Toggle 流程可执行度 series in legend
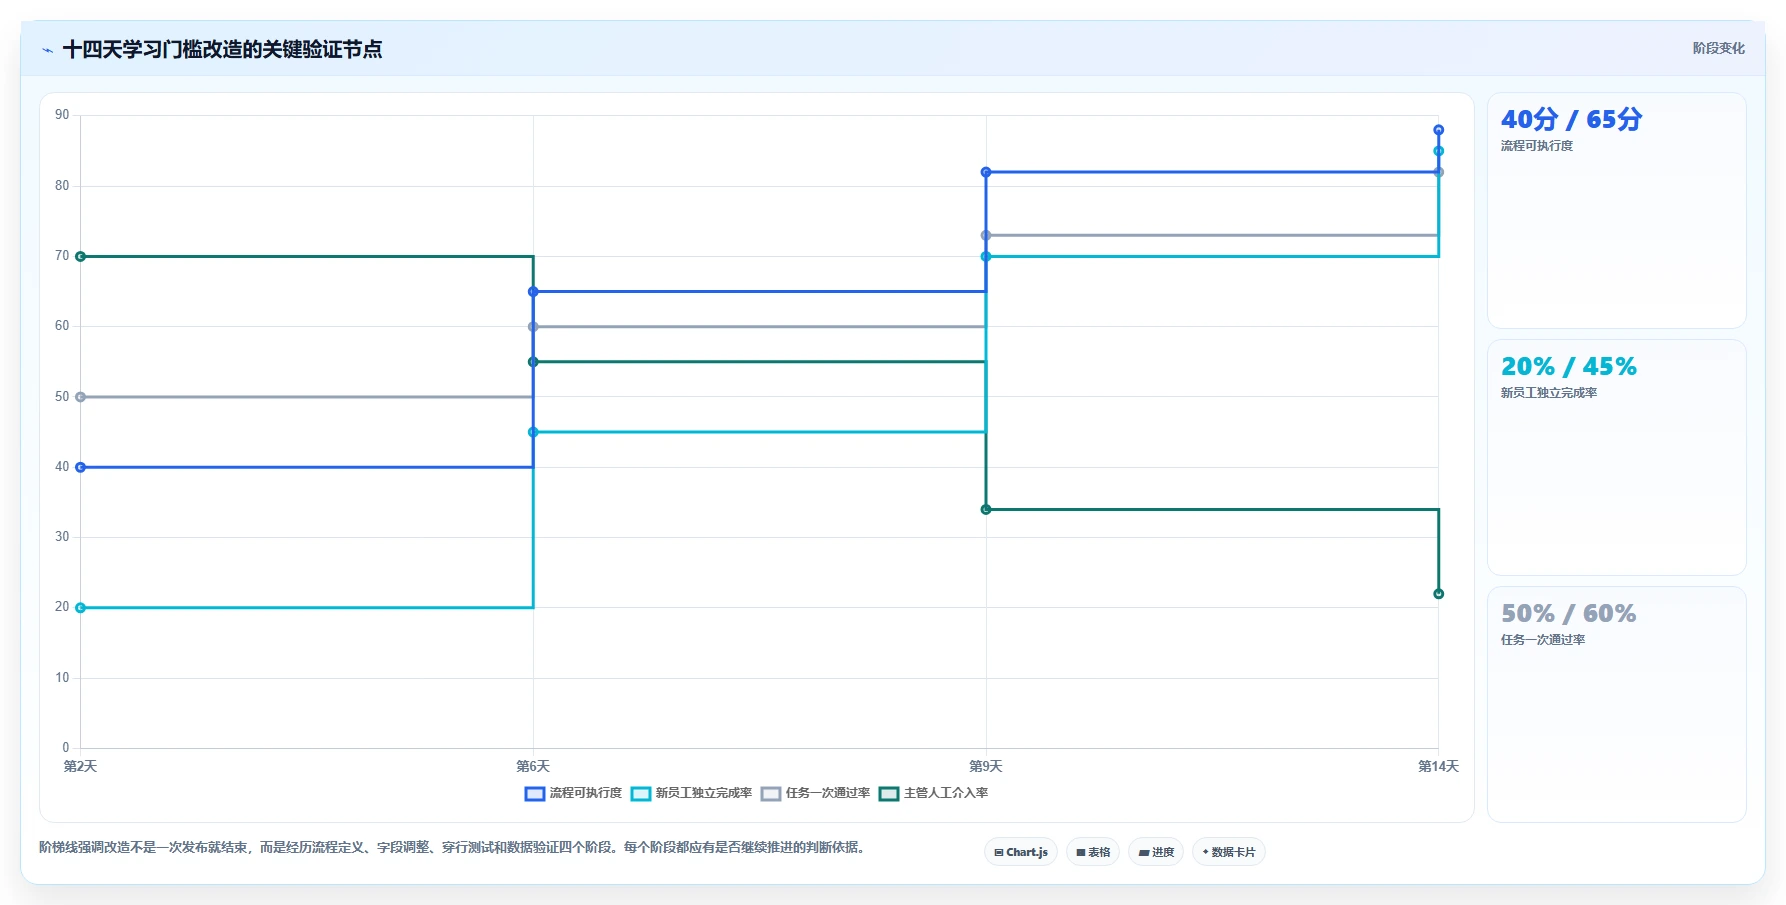The image size is (1786, 905). pos(573,793)
